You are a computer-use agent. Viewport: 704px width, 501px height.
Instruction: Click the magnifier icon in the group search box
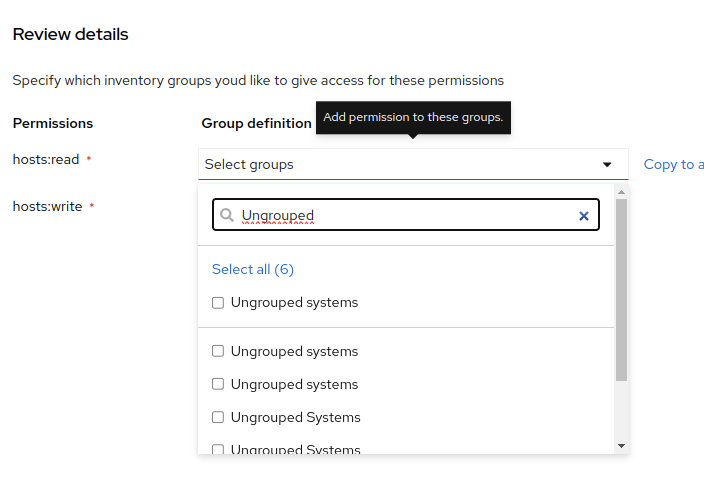[x=227, y=215]
